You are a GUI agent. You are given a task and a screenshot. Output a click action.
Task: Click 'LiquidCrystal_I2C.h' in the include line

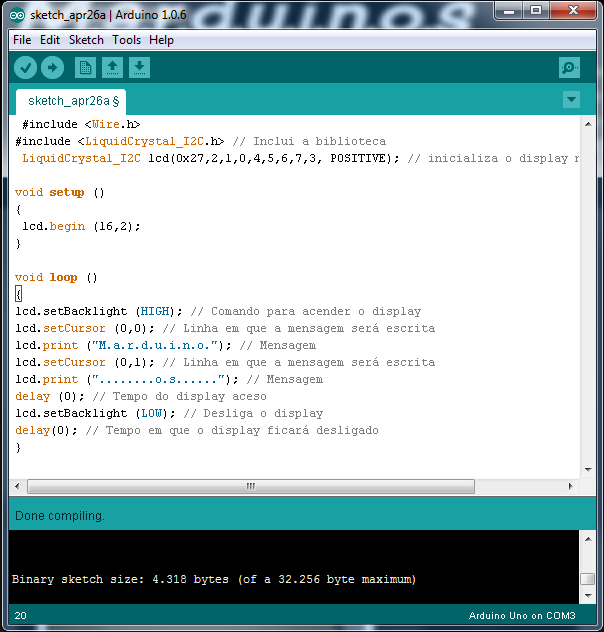click(154, 141)
